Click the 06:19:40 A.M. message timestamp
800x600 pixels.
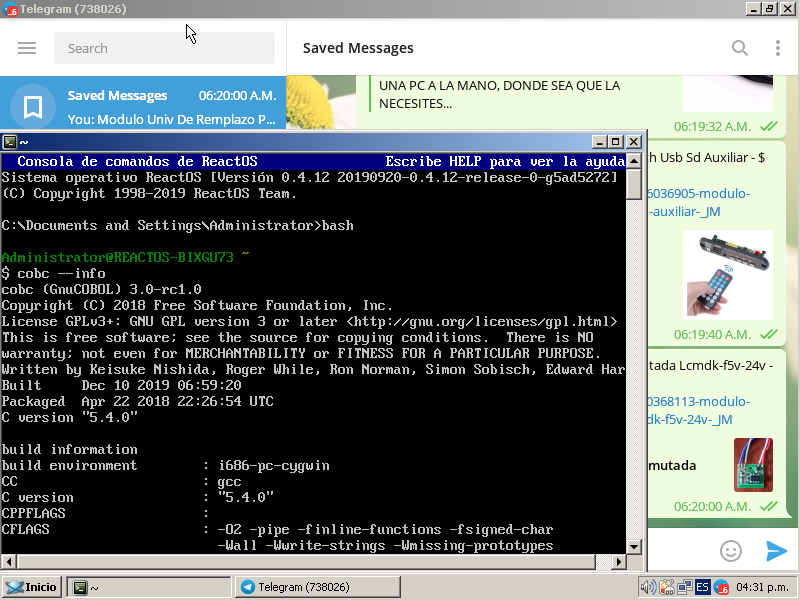[712, 335]
